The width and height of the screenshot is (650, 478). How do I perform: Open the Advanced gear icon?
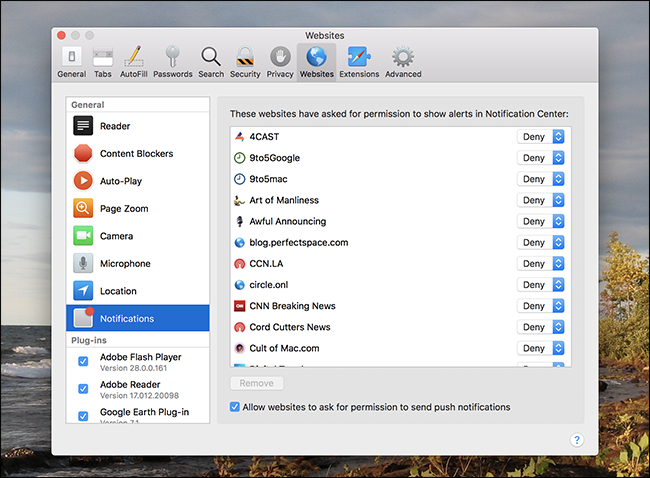click(403, 57)
